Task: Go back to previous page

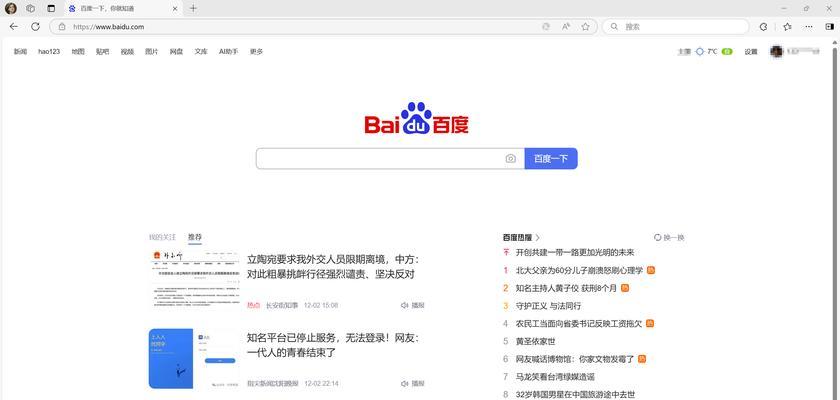Action: pos(14,27)
